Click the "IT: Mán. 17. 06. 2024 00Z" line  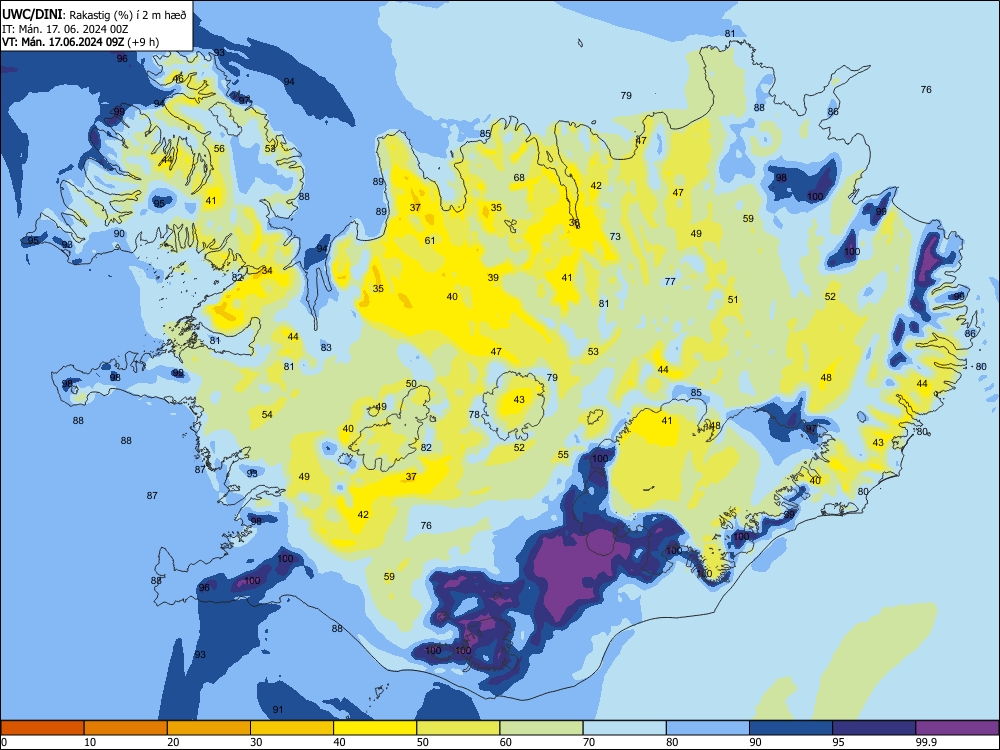(65, 29)
